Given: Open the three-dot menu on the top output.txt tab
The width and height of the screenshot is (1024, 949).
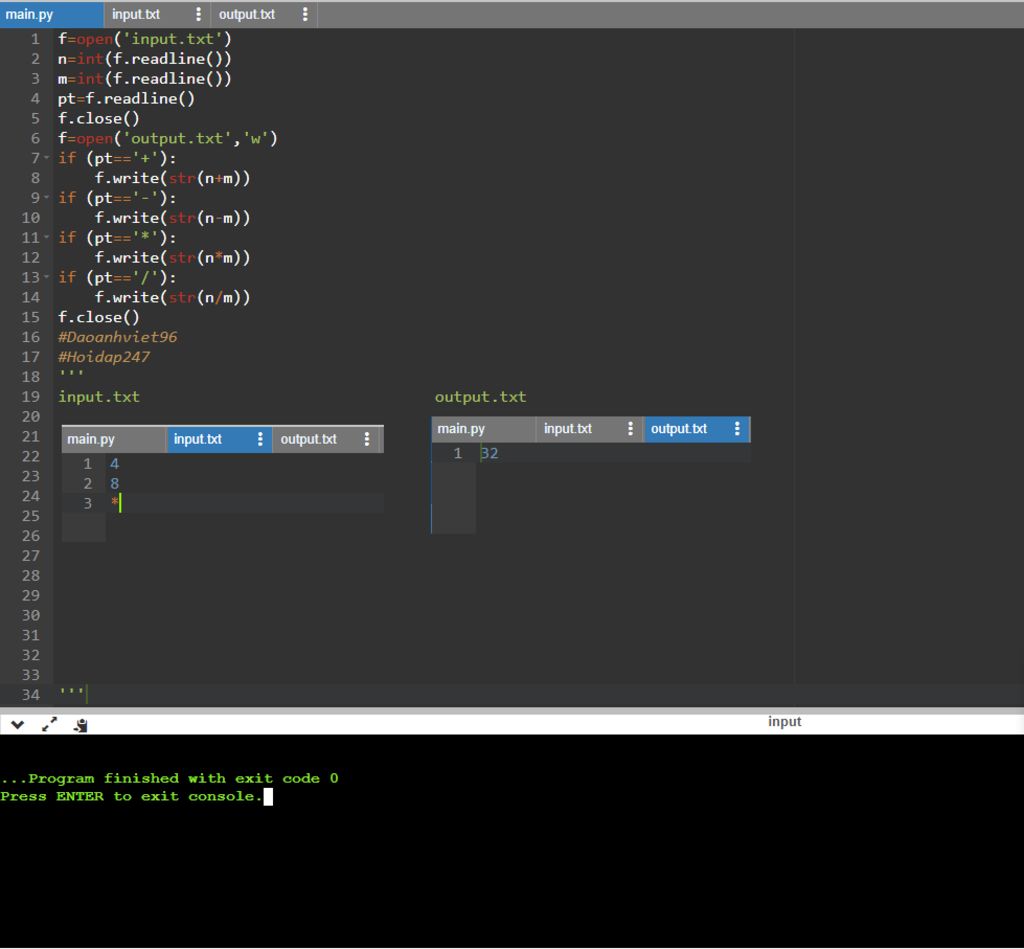Looking at the screenshot, I should 305,14.
